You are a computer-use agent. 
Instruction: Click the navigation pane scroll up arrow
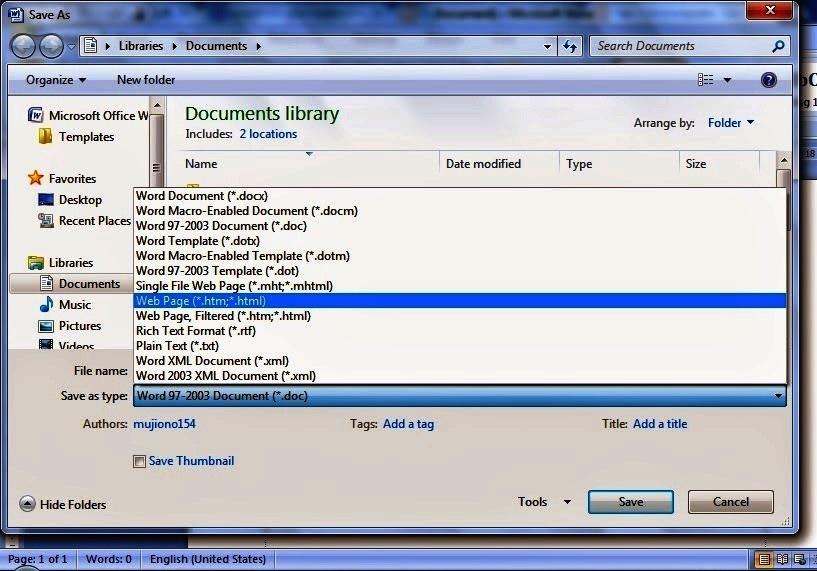pos(157,106)
